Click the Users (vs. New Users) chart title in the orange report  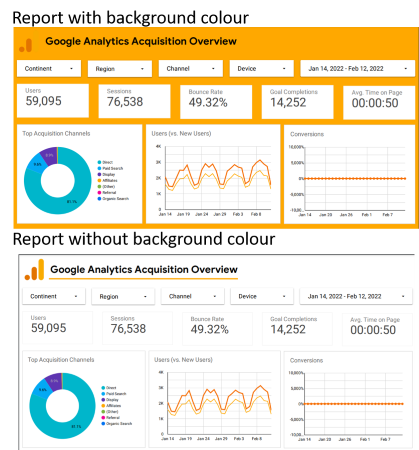(x=181, y=134)
